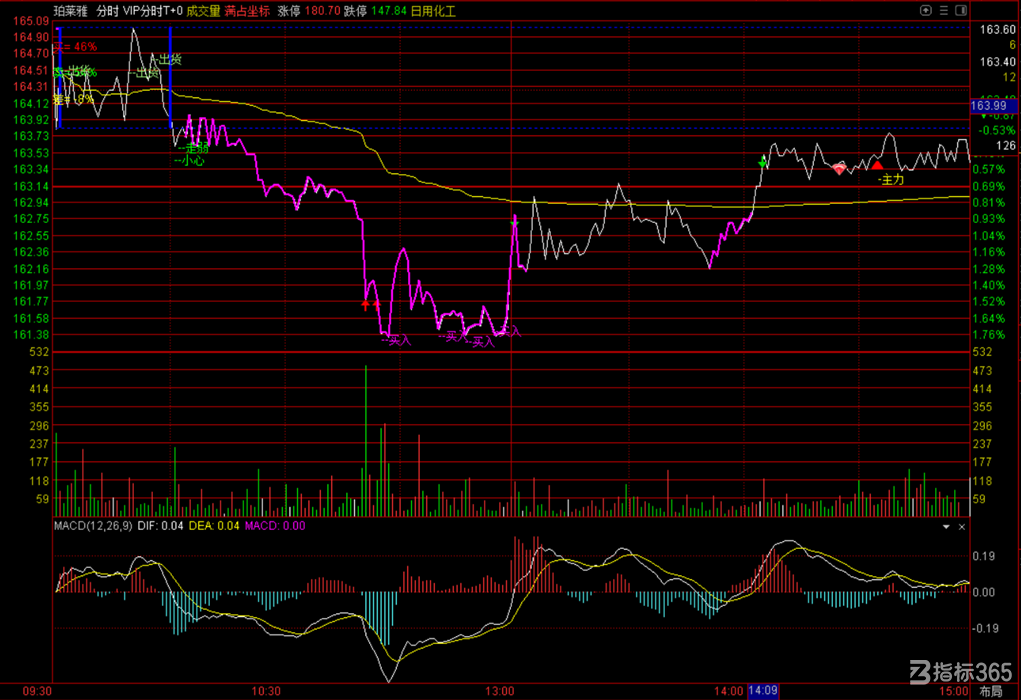Select the 分时 view label
The height and width of the screenshot is (700, 1021).
(107, 11)
